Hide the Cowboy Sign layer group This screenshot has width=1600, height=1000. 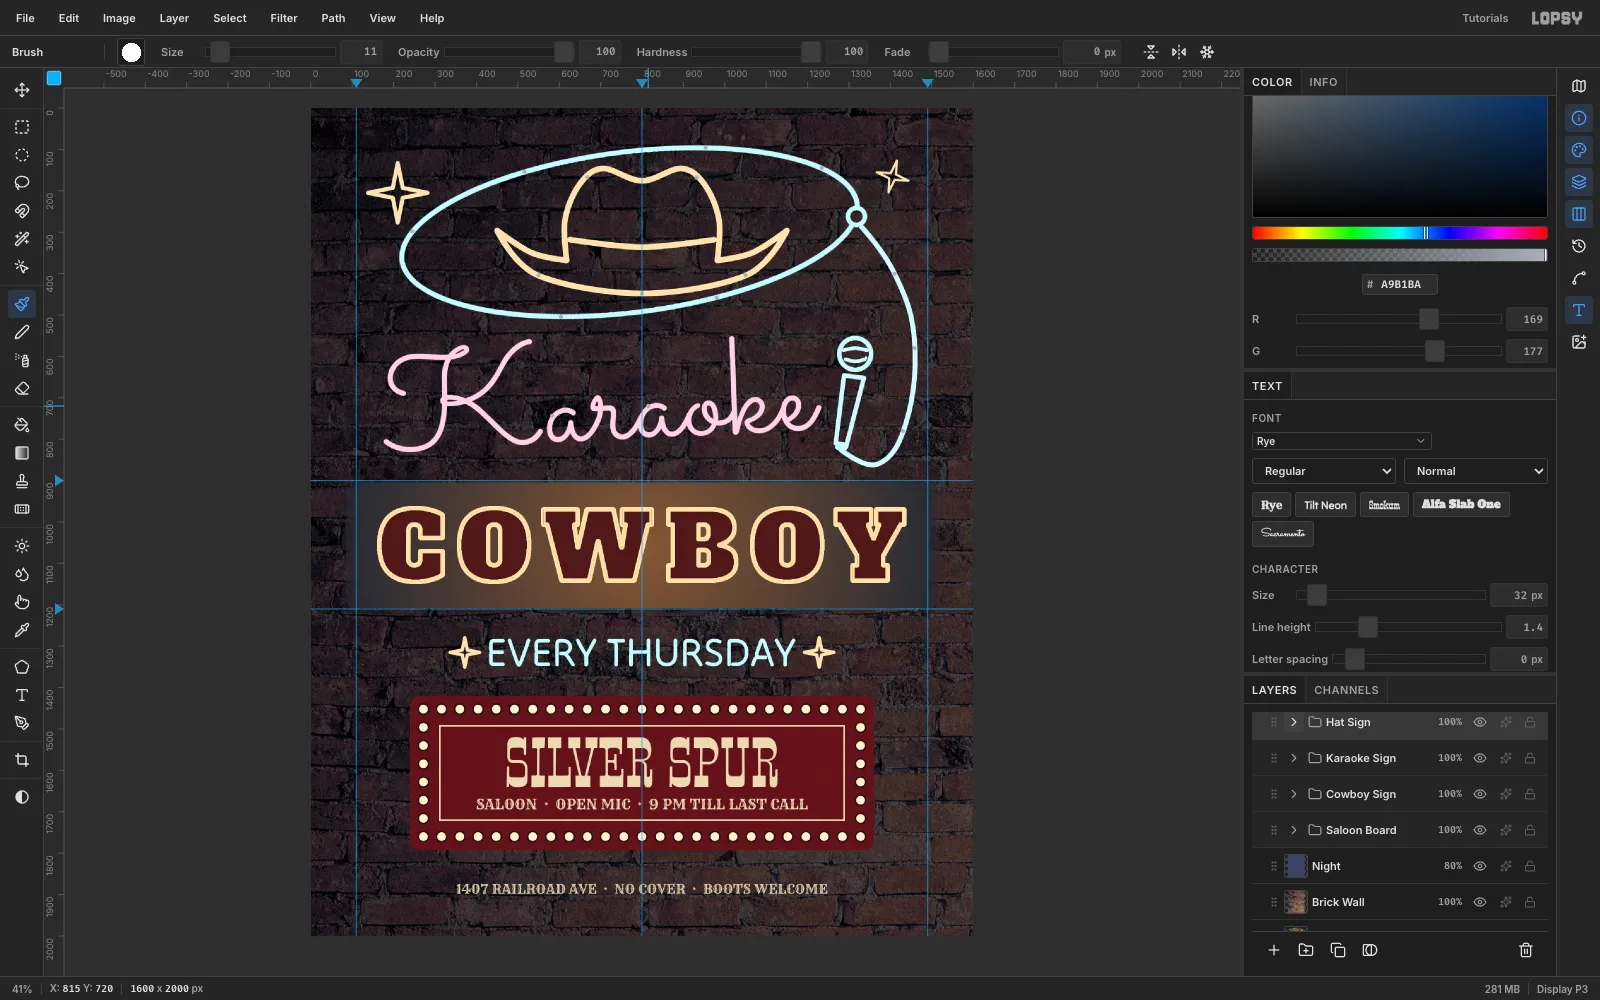pos(1480,794)
